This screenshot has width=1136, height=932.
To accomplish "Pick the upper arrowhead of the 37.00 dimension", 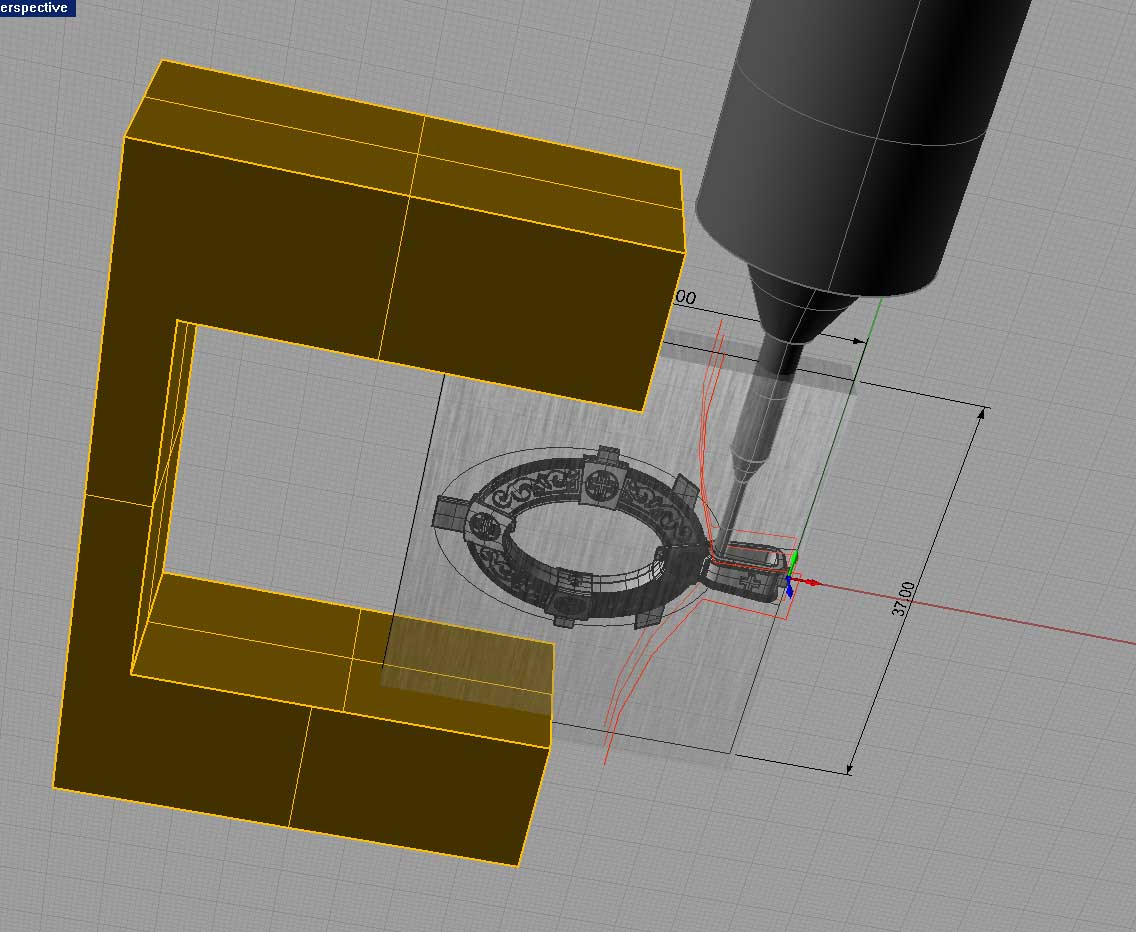I will [x=981, y=414].
